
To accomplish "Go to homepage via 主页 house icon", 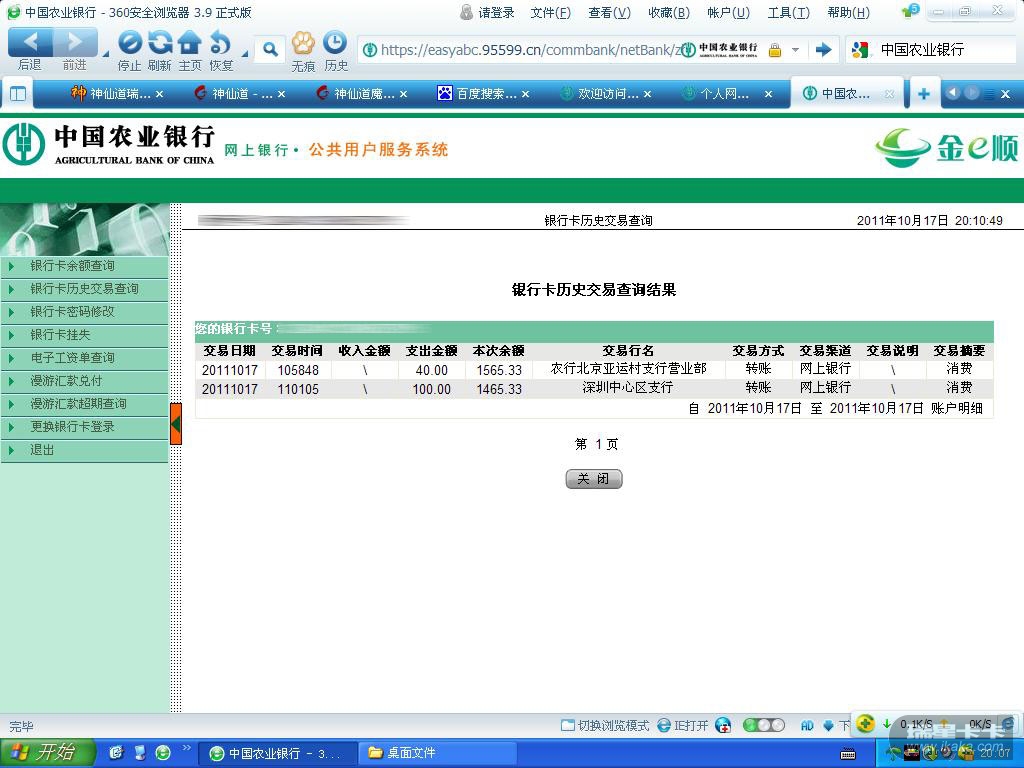I will tap(190, 43).
